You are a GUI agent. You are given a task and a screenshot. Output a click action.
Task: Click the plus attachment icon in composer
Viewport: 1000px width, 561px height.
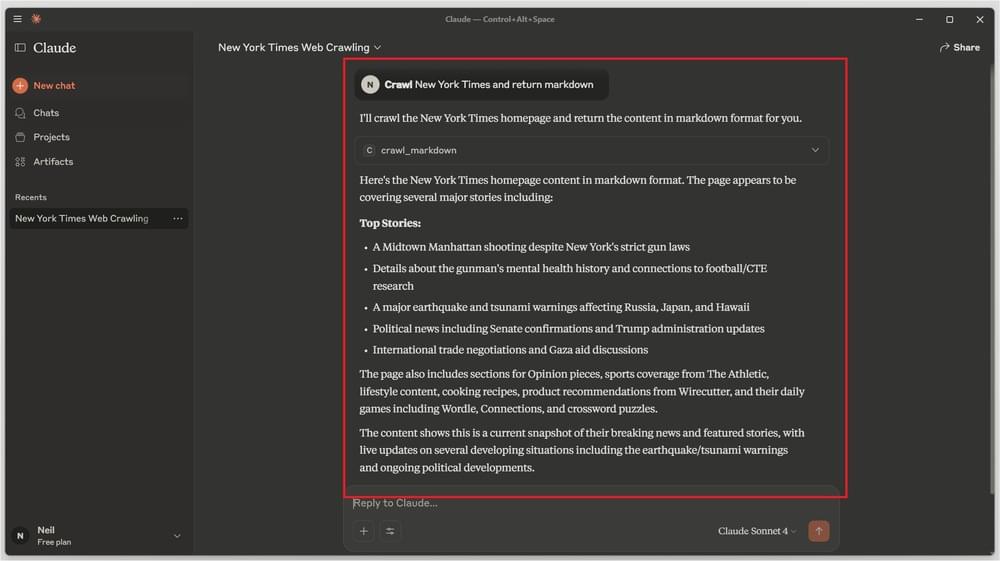point(364,532)
